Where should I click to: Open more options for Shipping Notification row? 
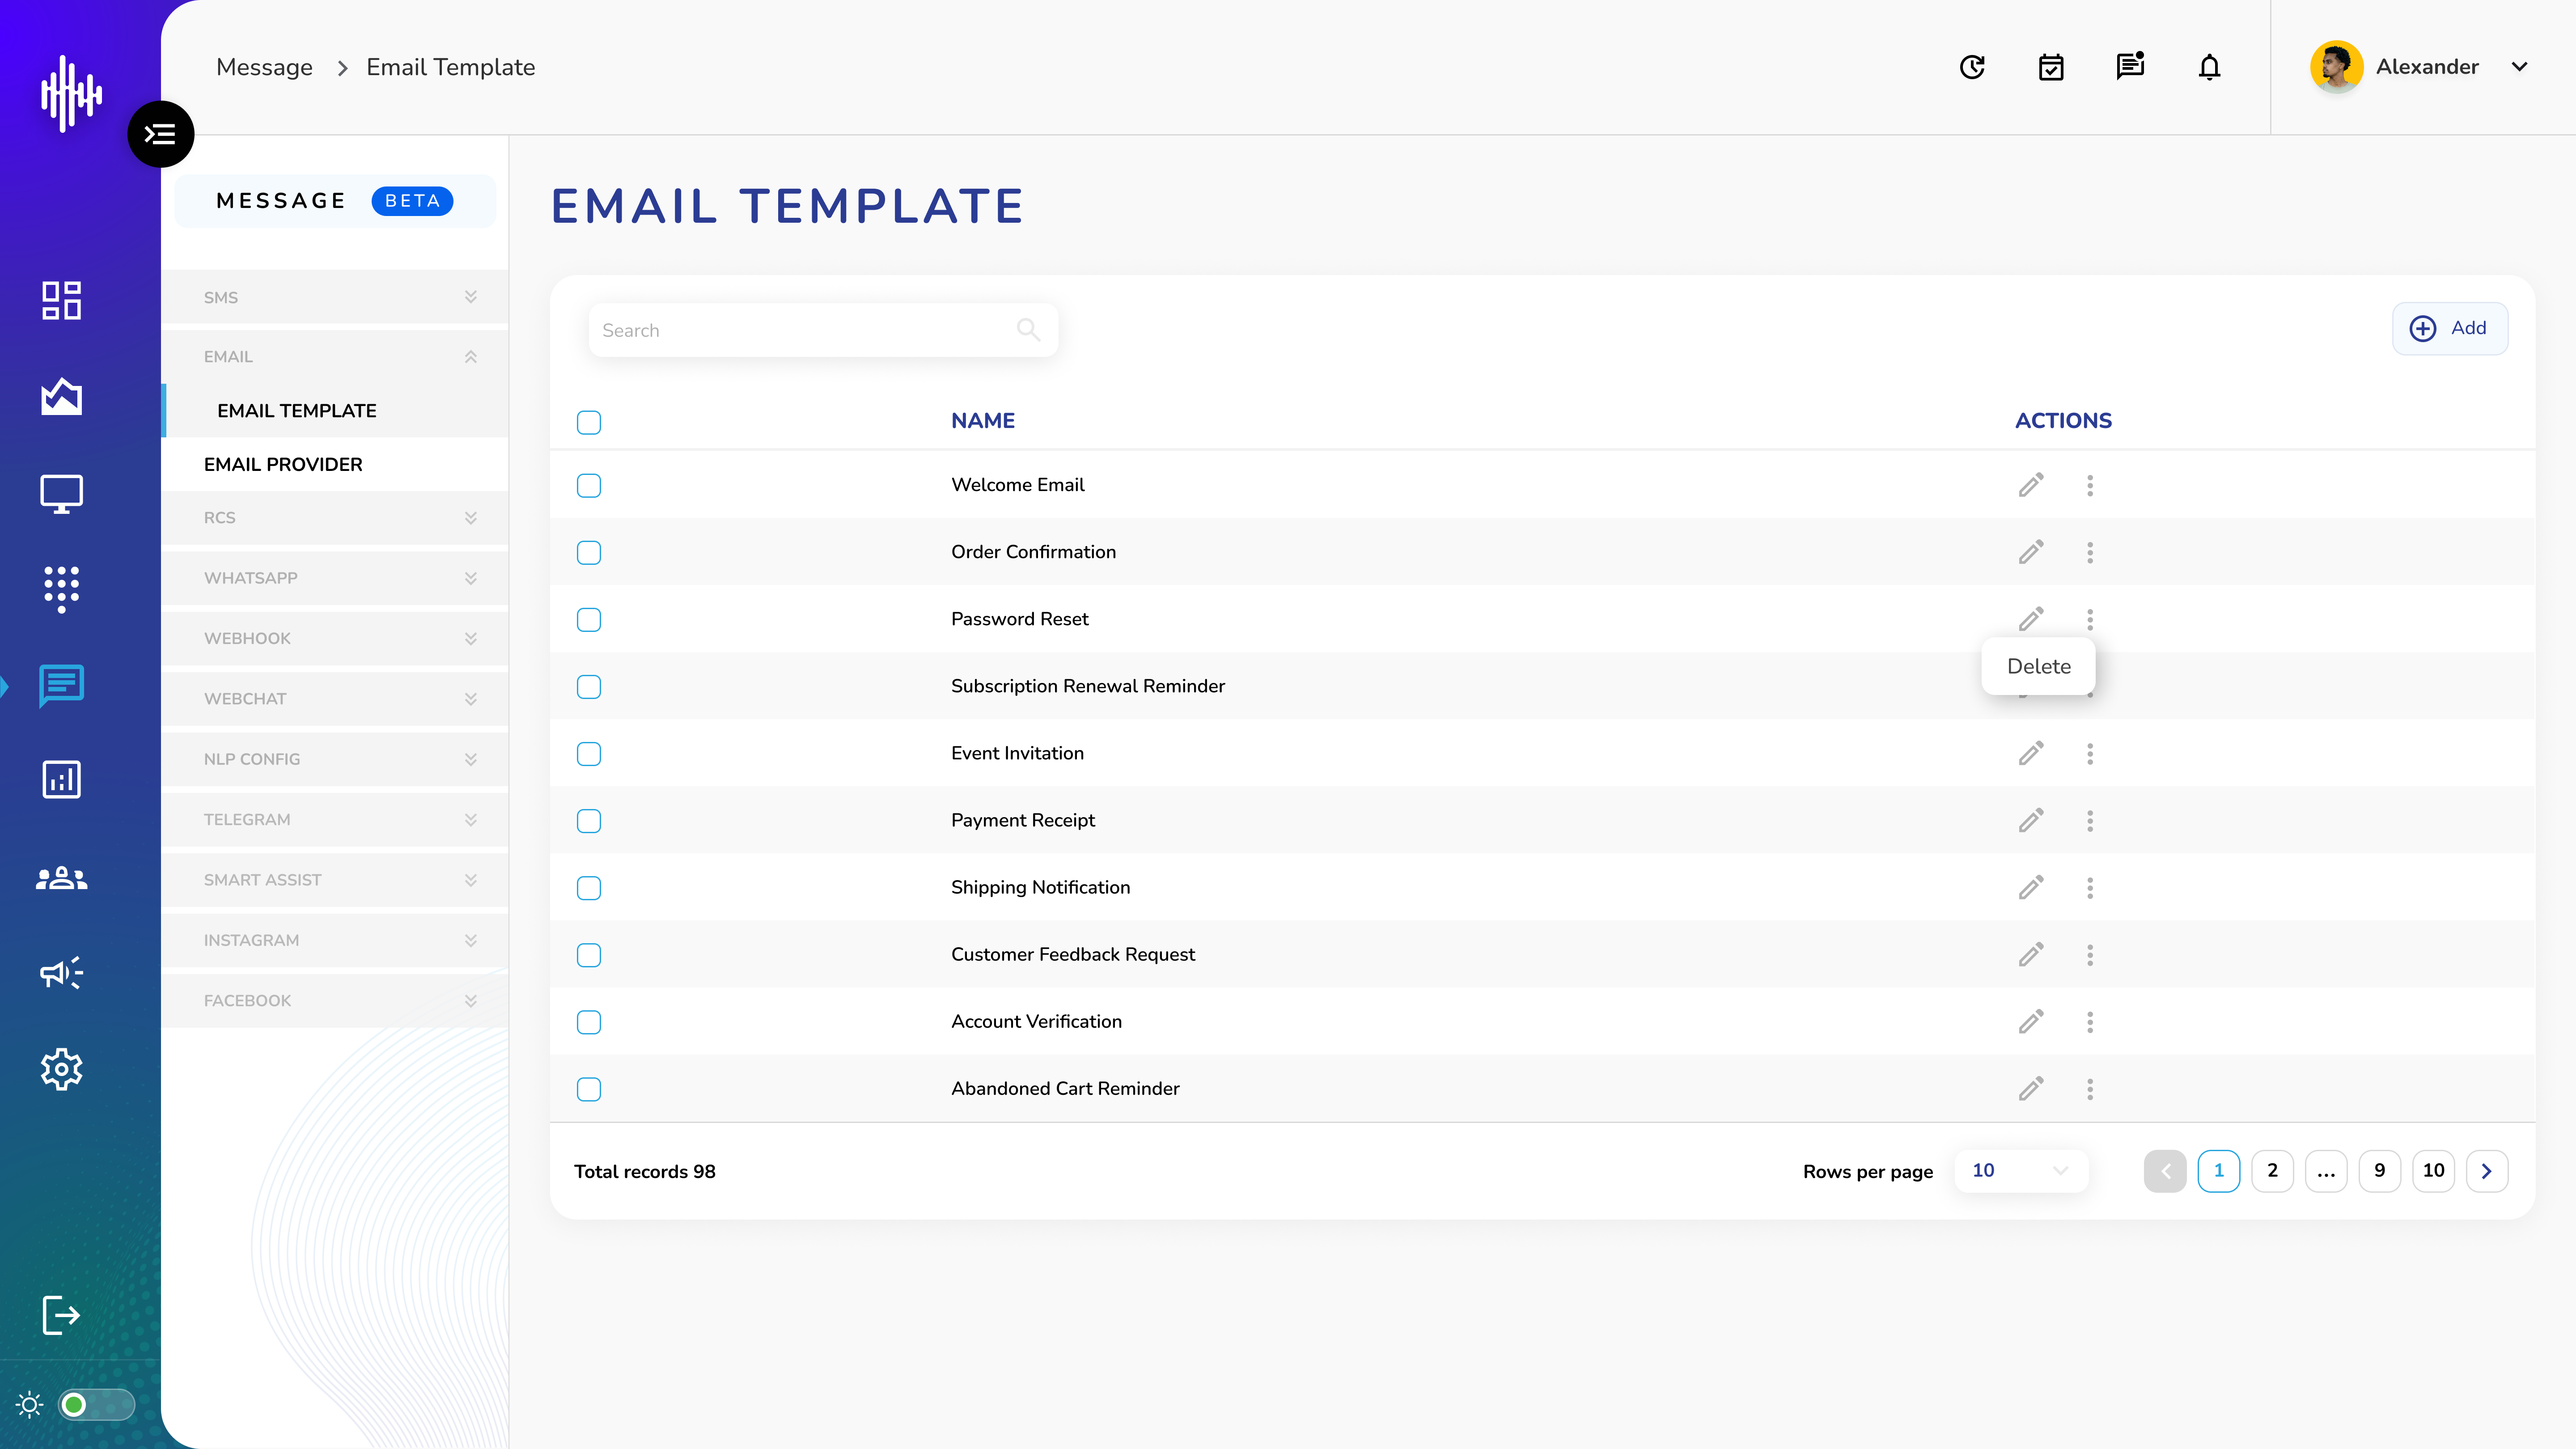(x=2090, y=888)
